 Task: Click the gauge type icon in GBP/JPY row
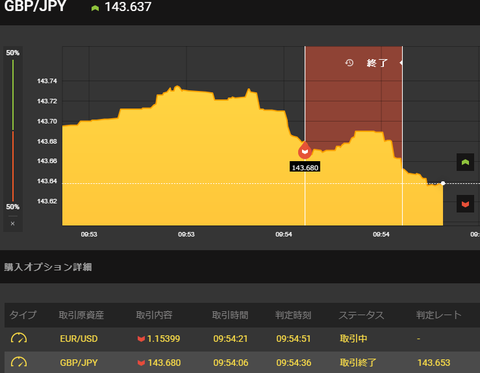19,362
